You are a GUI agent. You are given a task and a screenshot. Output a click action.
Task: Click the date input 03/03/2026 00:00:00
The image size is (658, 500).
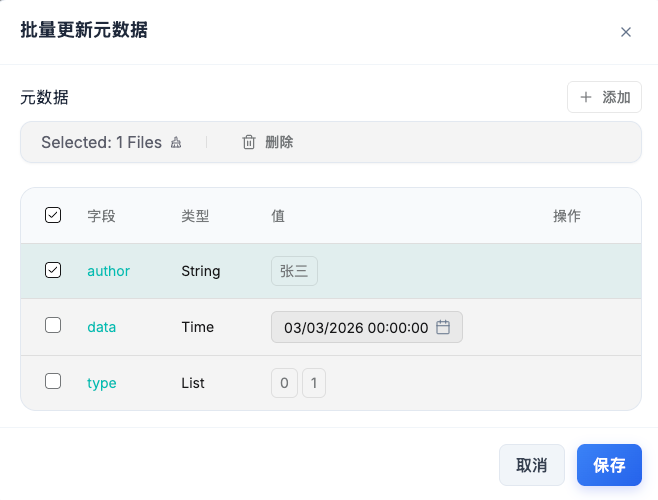click(367, 327)
